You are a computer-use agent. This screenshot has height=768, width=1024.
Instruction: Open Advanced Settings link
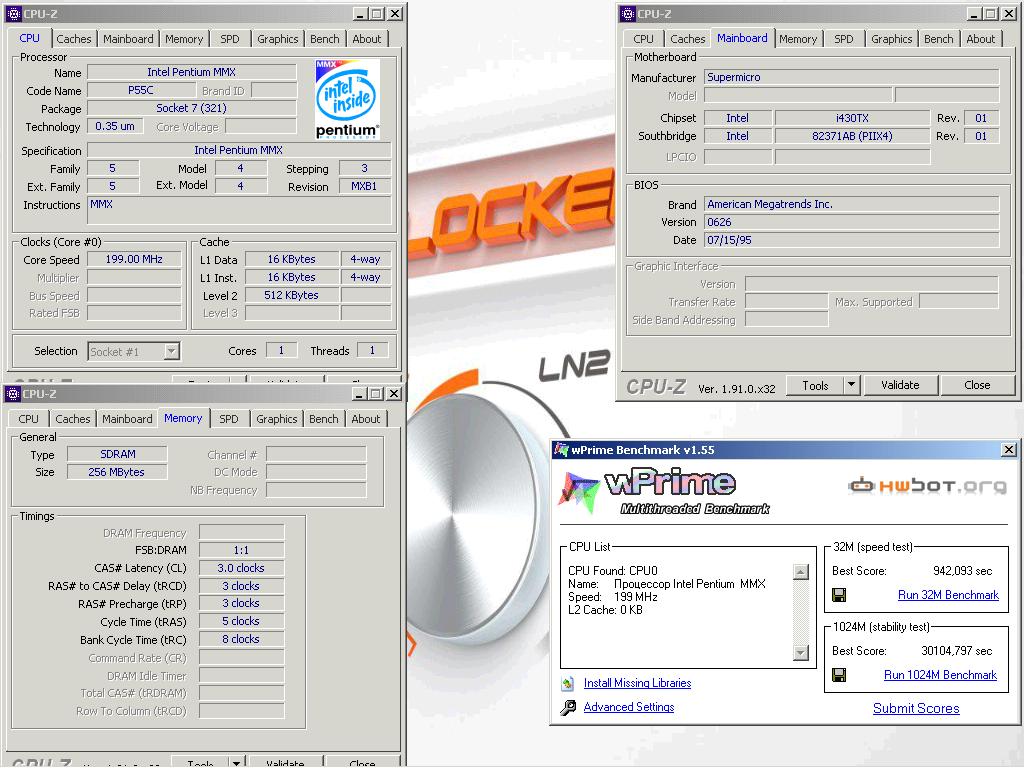click(x=629, y=707)
